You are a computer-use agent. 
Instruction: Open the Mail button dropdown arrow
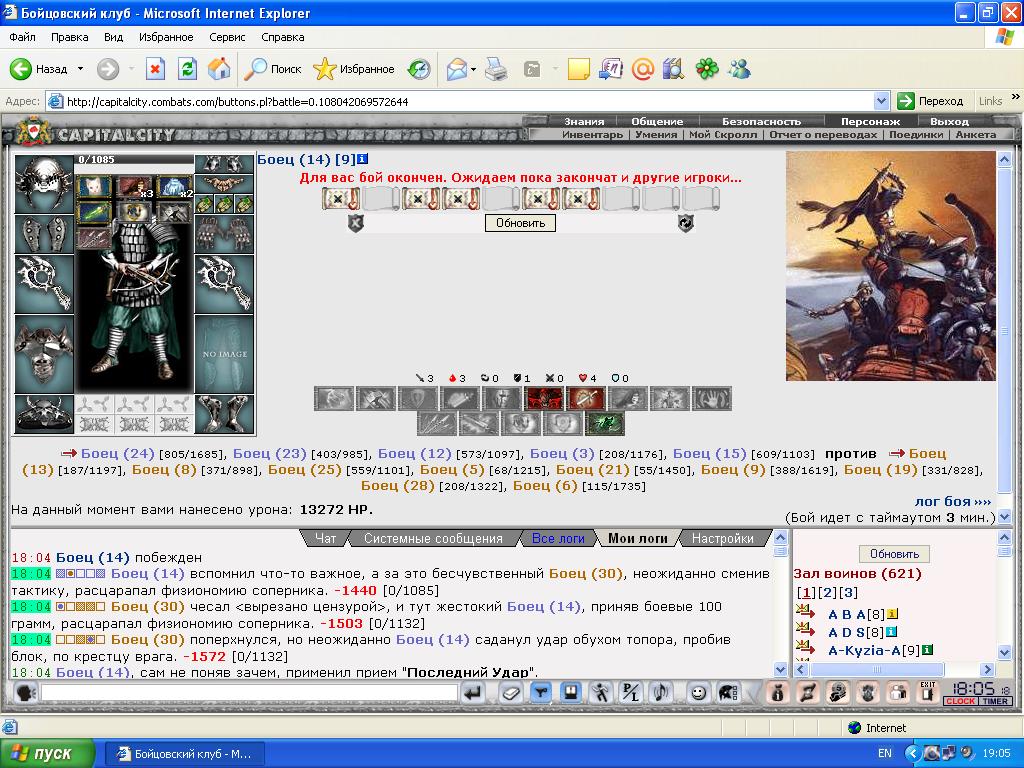tap(473, 69)
